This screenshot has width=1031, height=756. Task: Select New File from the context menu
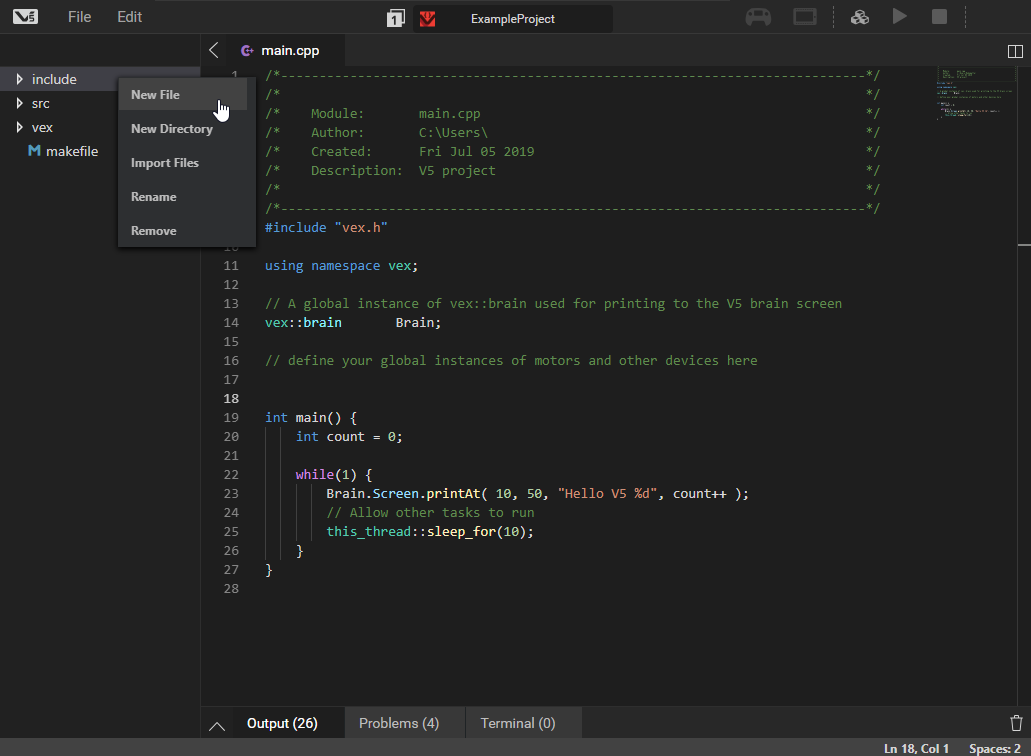pyautogui.click(x=155, y=94)
